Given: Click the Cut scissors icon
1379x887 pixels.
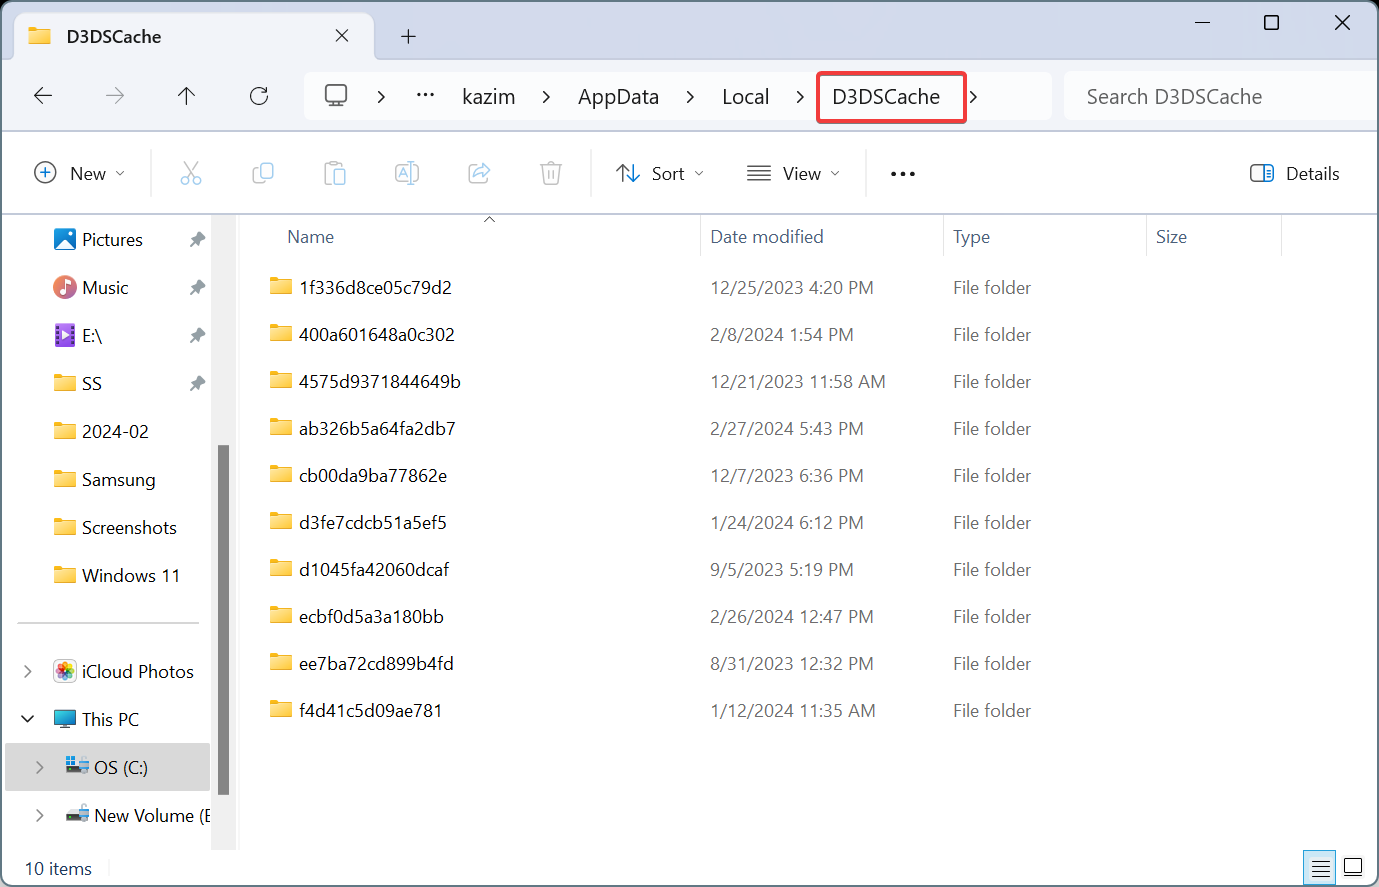Looking at the screenshot, I should point(191,173).
